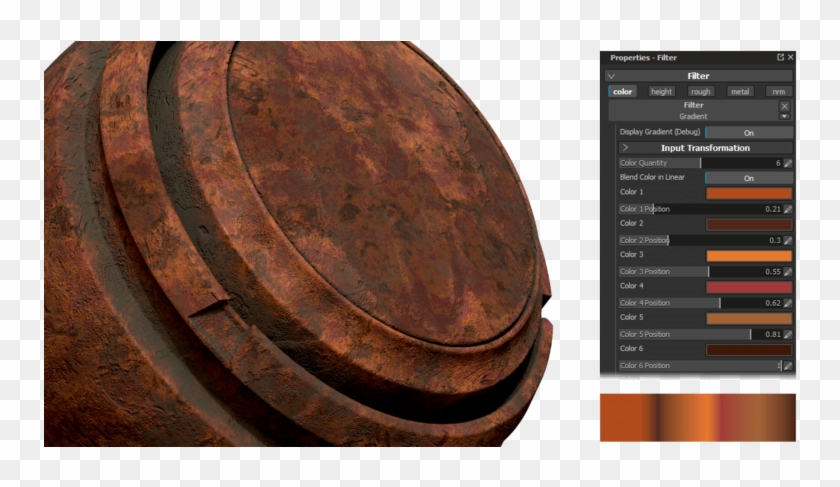Click the Blend Color in Linear label
The width and height of the screenshot is (840, 487).
[x=652, y=177]
